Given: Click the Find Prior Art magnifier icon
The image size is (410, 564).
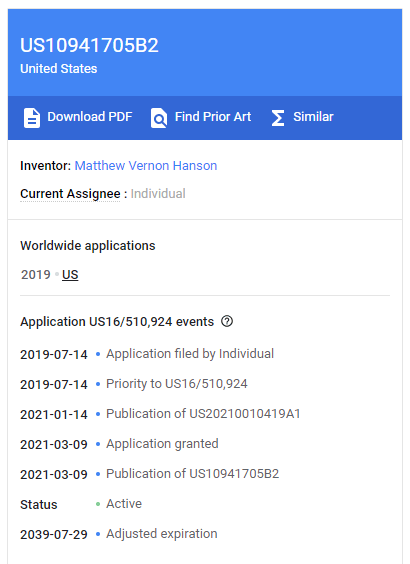Looking at the screenshot, I should pos(159,118).
